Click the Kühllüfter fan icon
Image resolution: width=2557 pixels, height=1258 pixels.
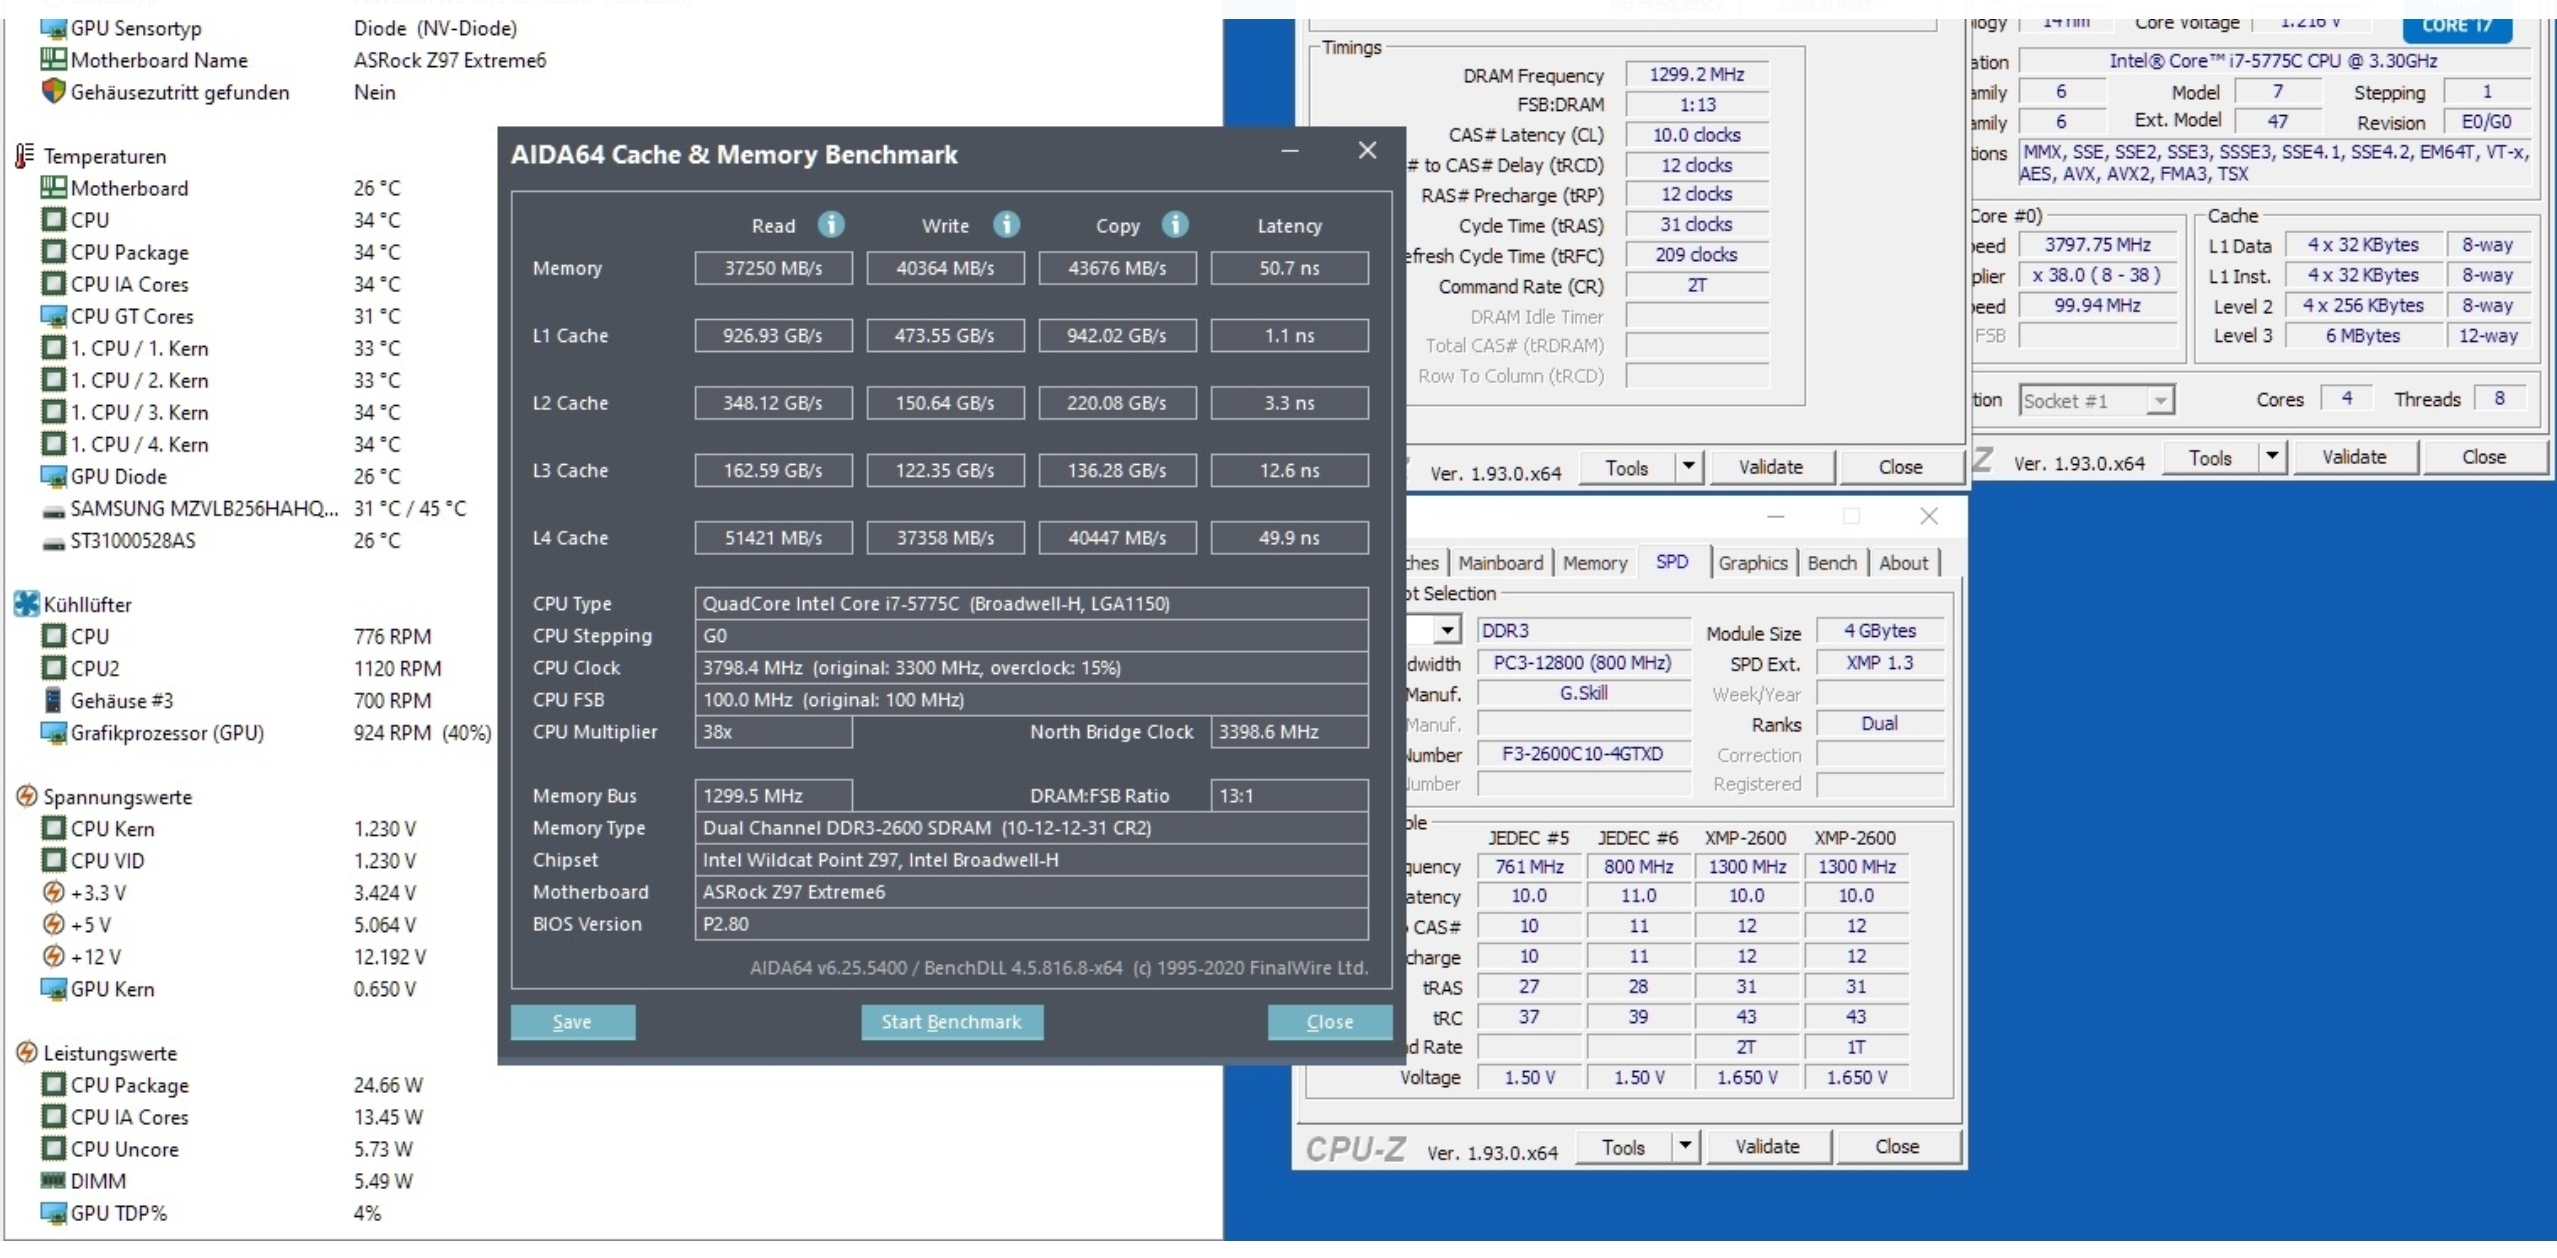pyautogui.click(x=26, y=604)
